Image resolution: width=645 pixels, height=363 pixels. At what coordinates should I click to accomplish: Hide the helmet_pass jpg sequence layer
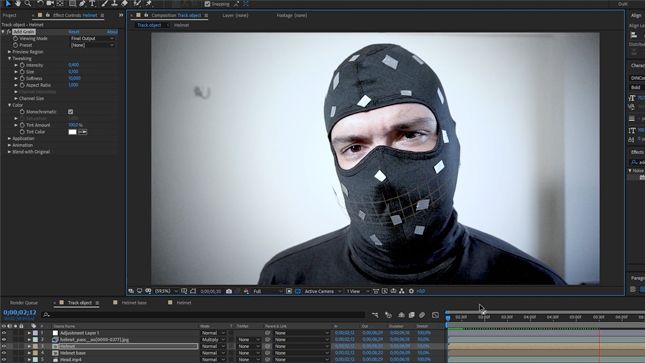tap(4, 340)
